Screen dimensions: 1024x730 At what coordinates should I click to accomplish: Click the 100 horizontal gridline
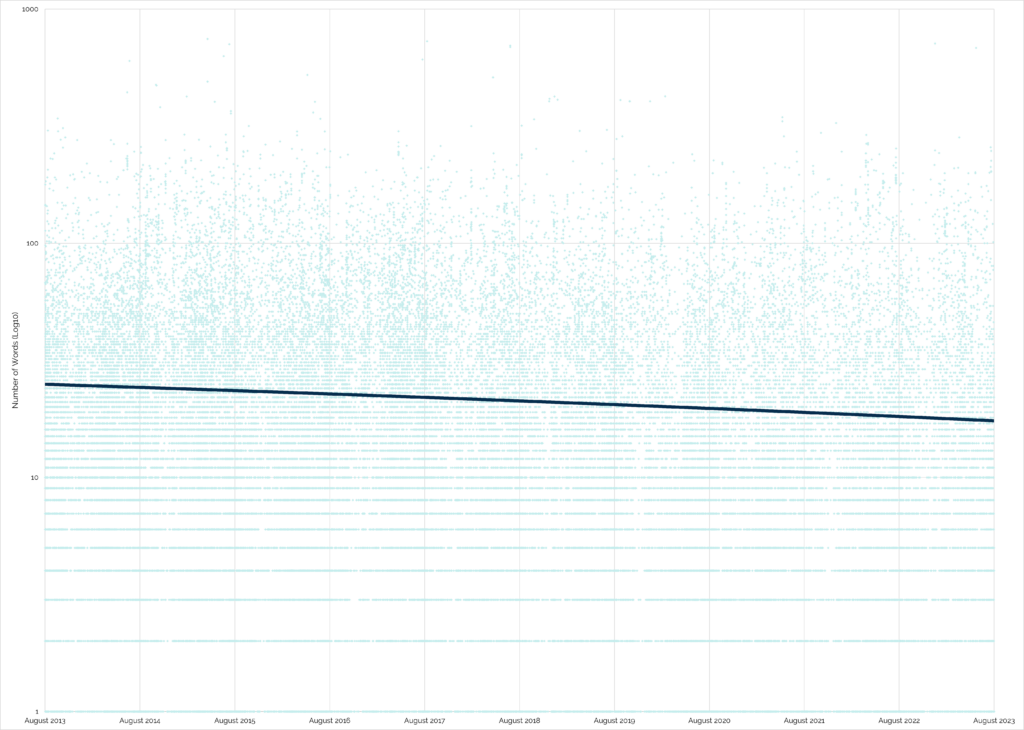500,242
